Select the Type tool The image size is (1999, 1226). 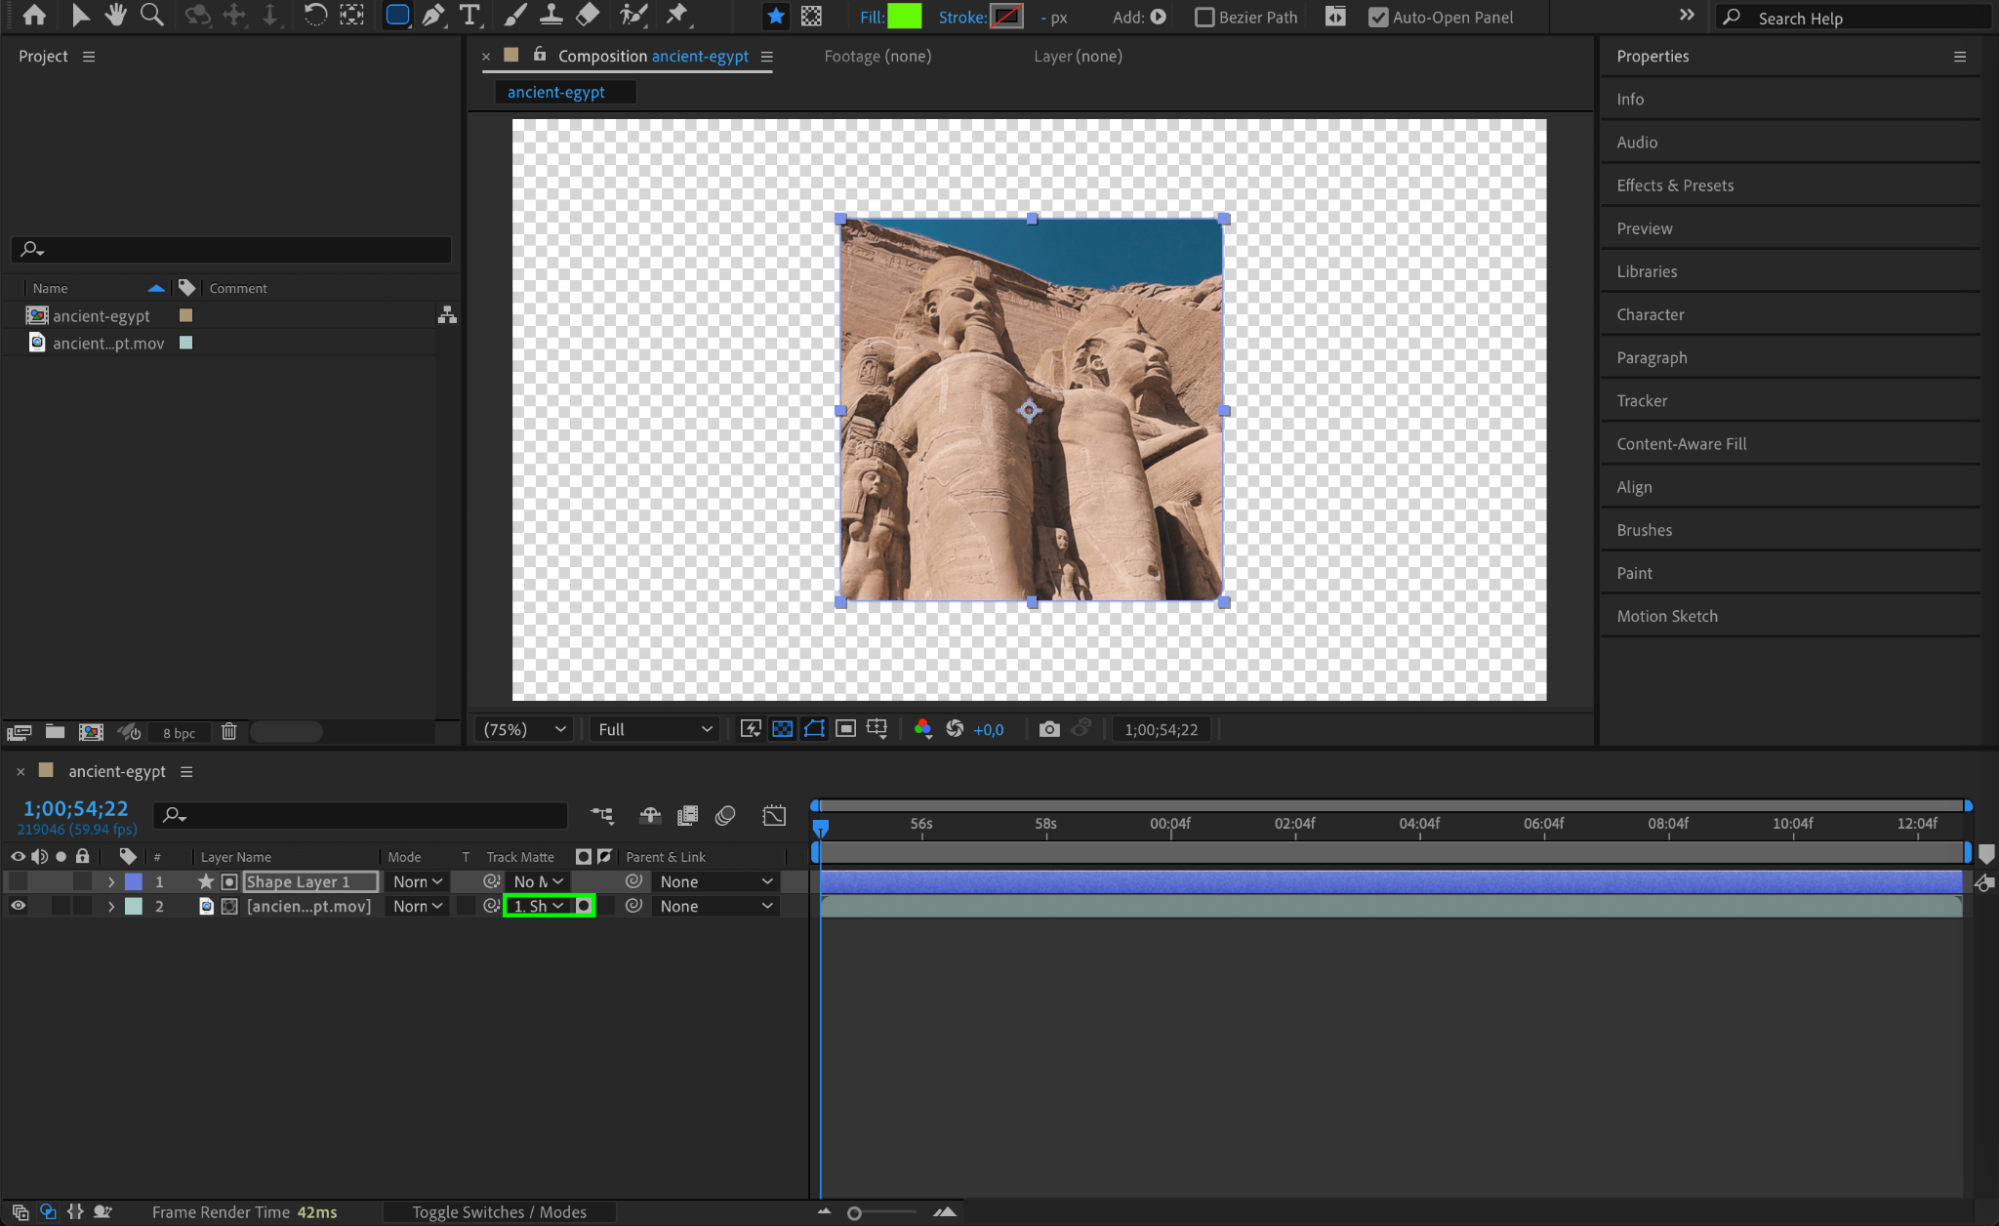coord(469,15)
